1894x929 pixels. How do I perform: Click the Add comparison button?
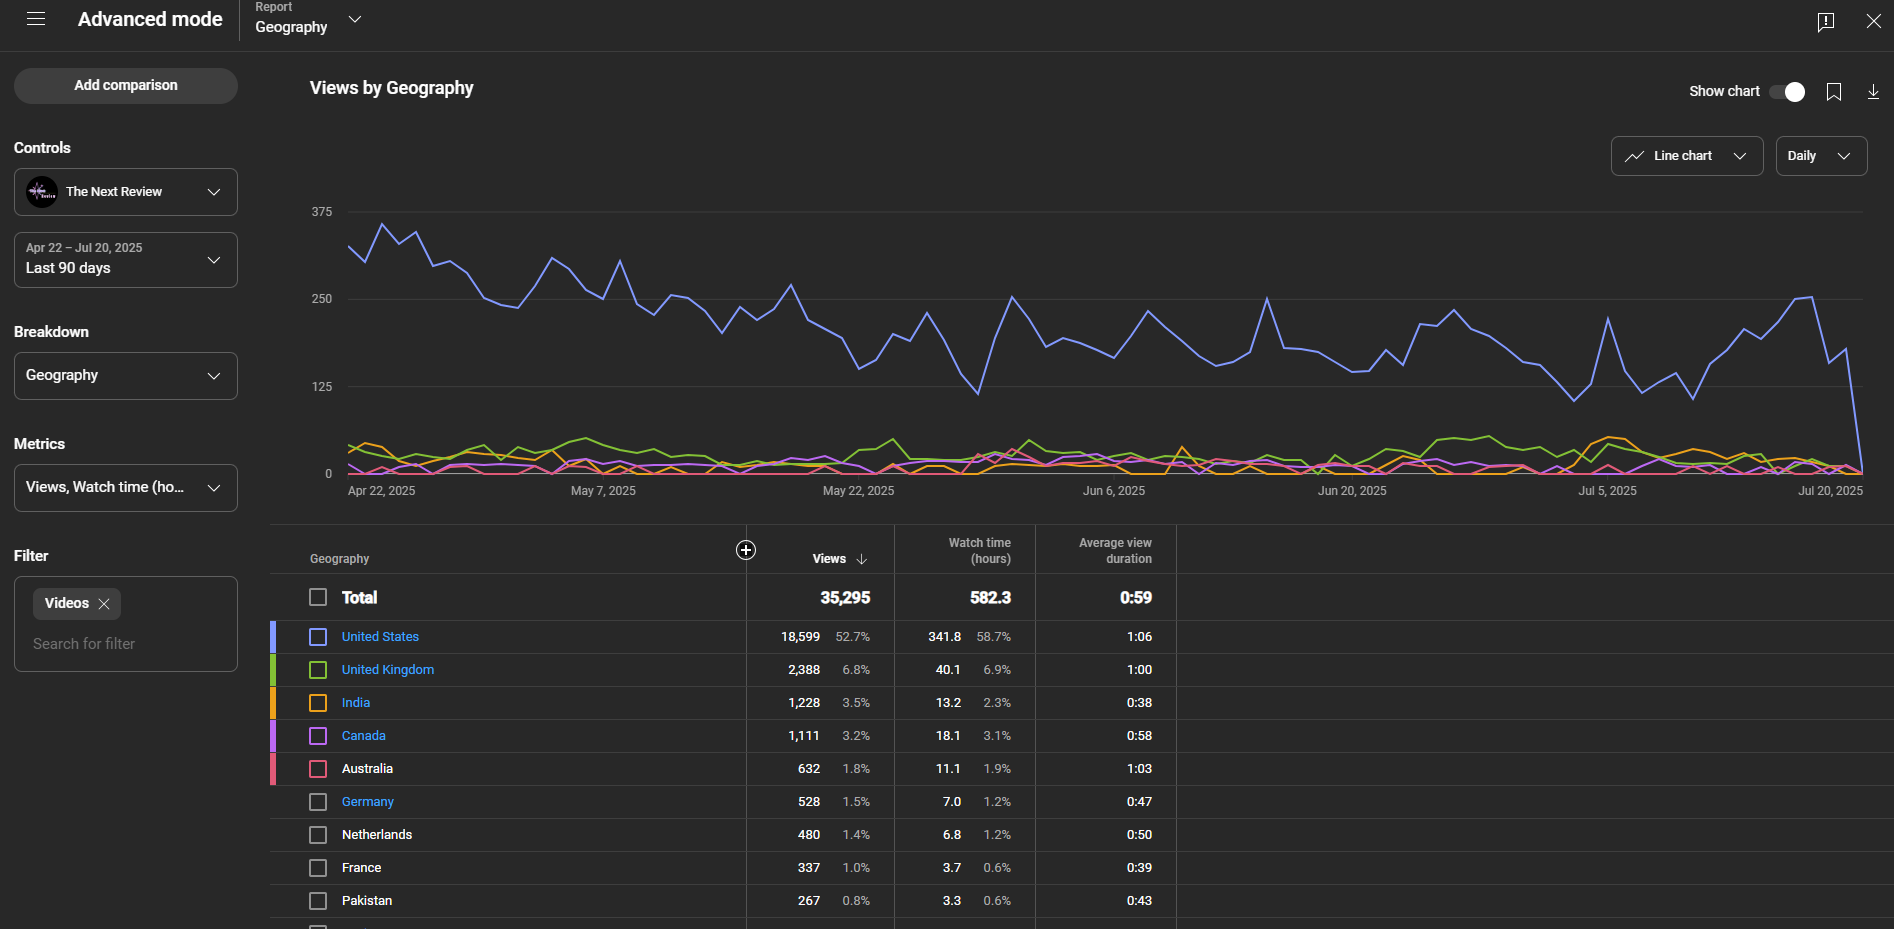point(126,86)
